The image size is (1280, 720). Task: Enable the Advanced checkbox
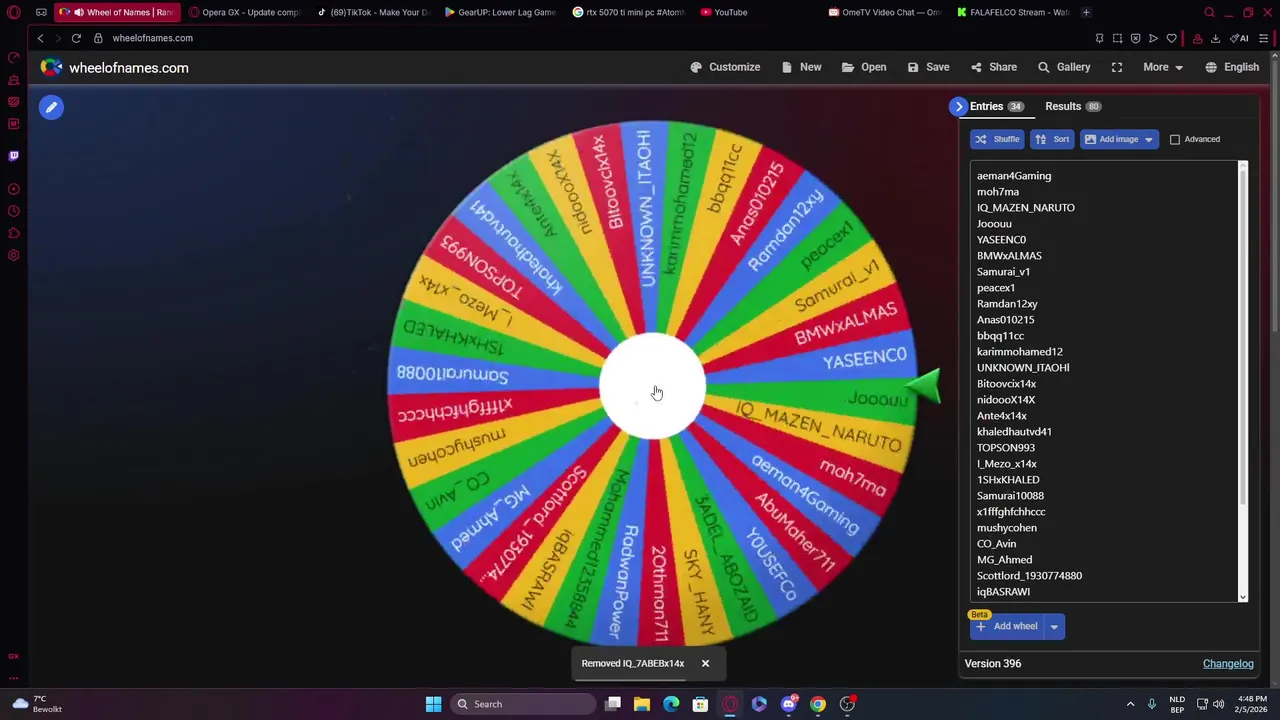pyautogui.click(x=1175, y=139)
